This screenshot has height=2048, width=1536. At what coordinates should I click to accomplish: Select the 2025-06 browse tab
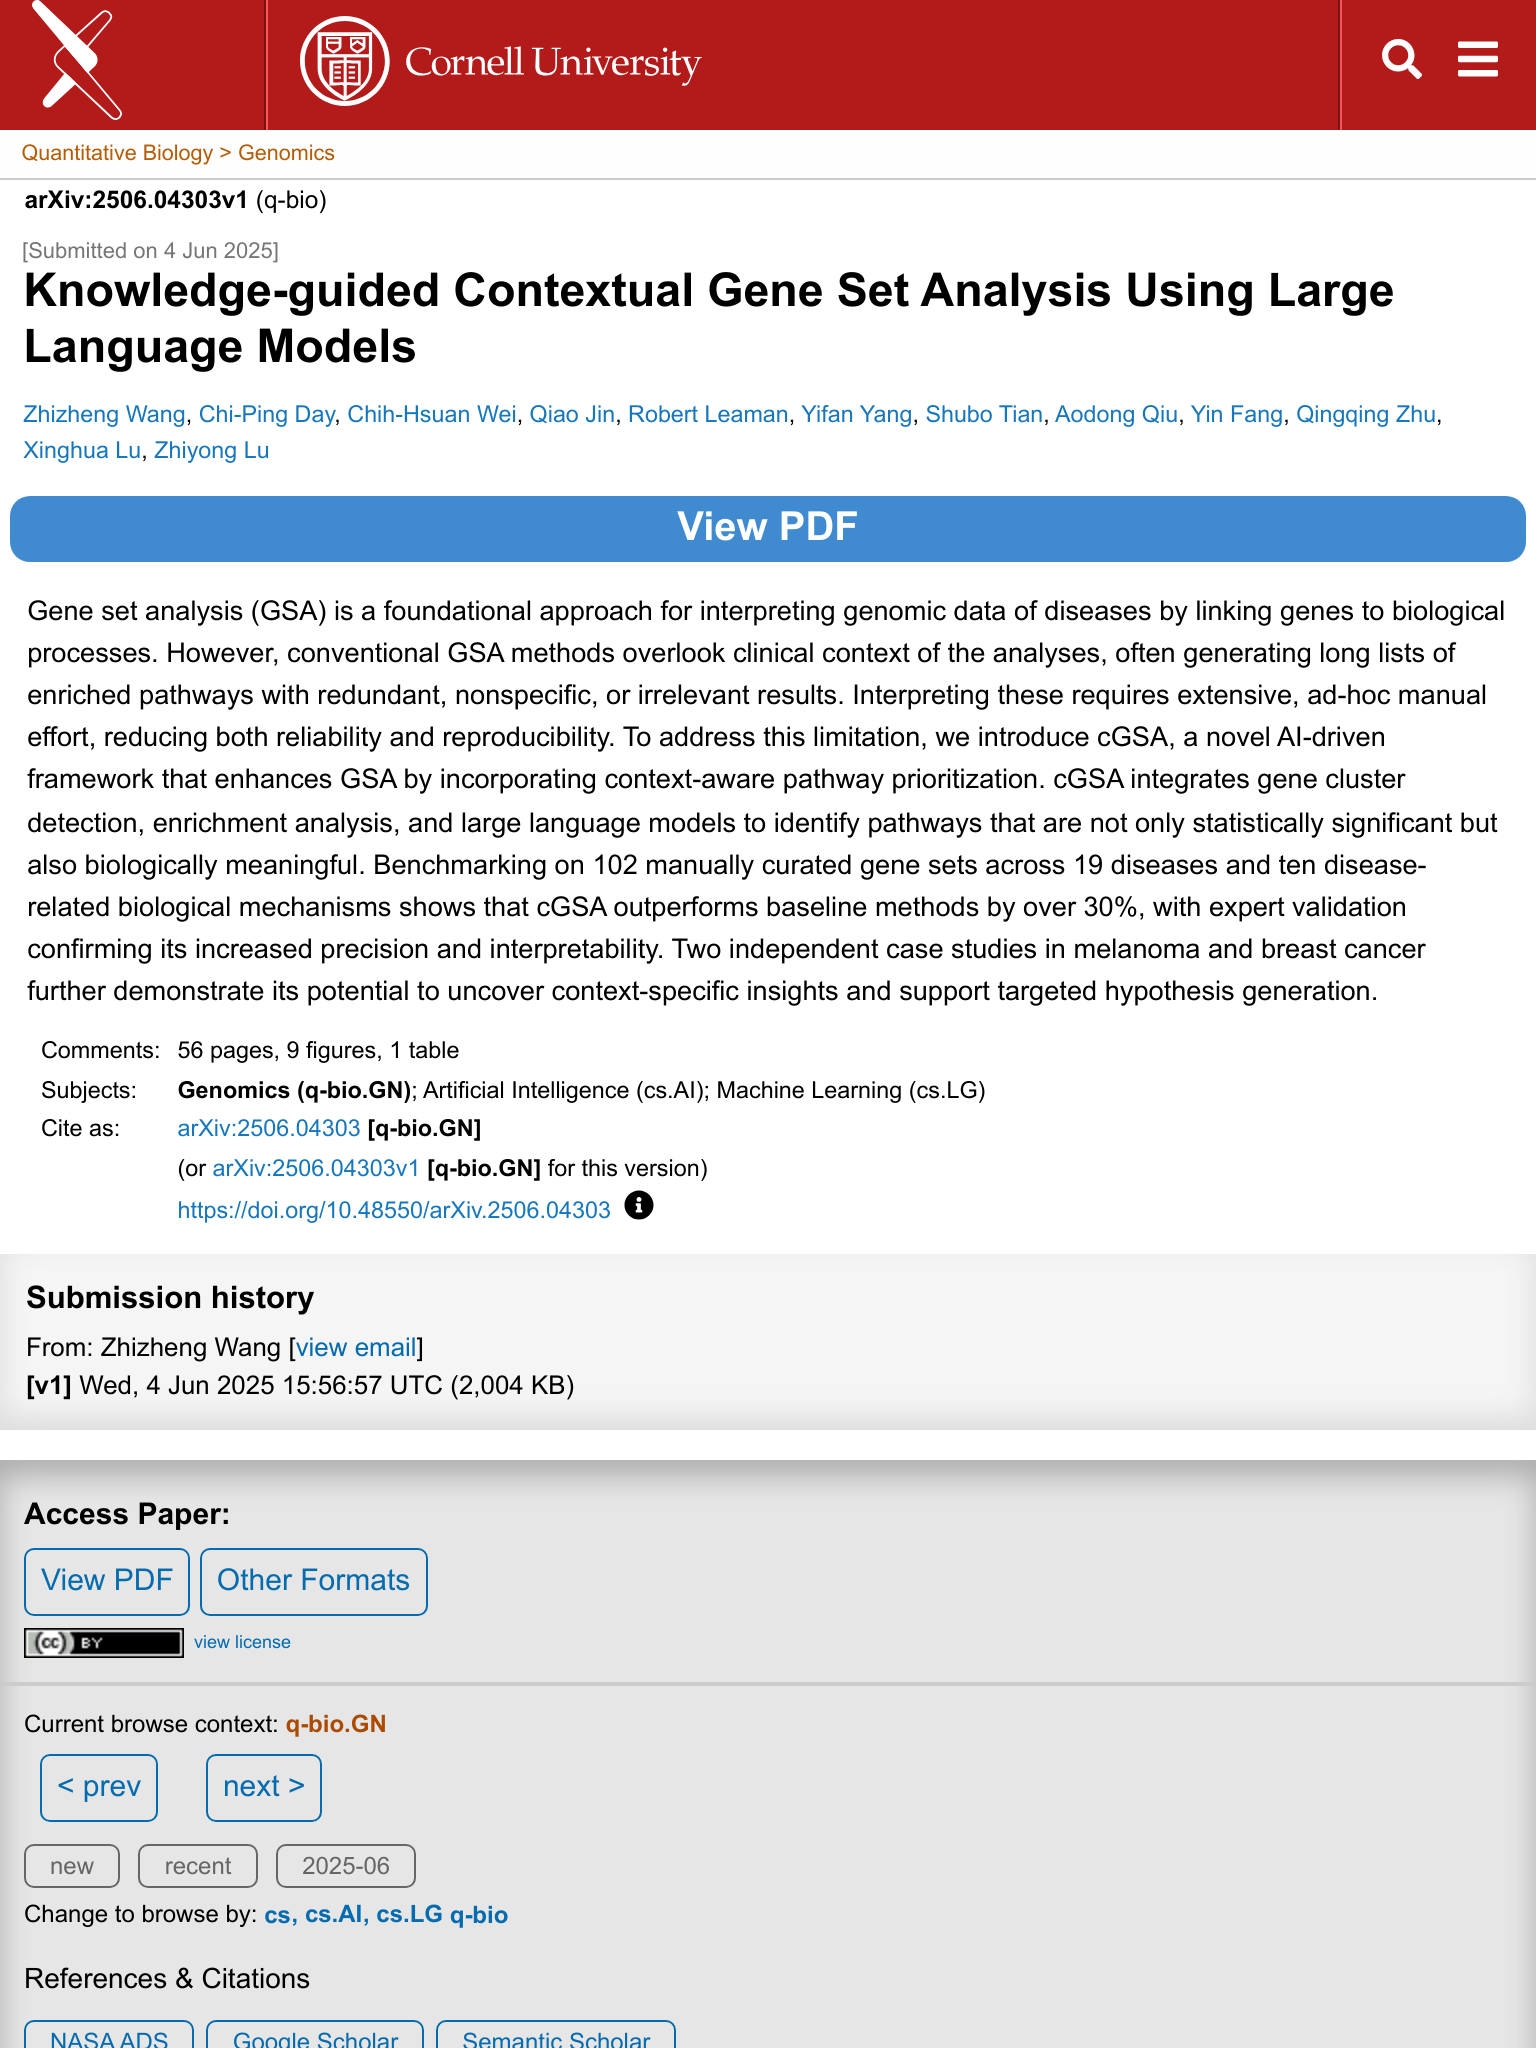tap(345, 1866)
